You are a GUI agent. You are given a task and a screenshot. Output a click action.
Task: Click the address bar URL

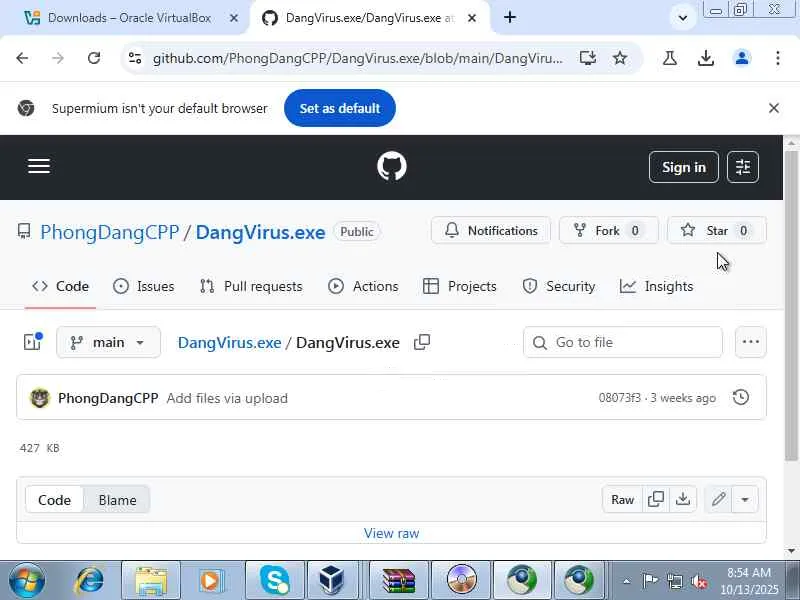click(358, 58)
